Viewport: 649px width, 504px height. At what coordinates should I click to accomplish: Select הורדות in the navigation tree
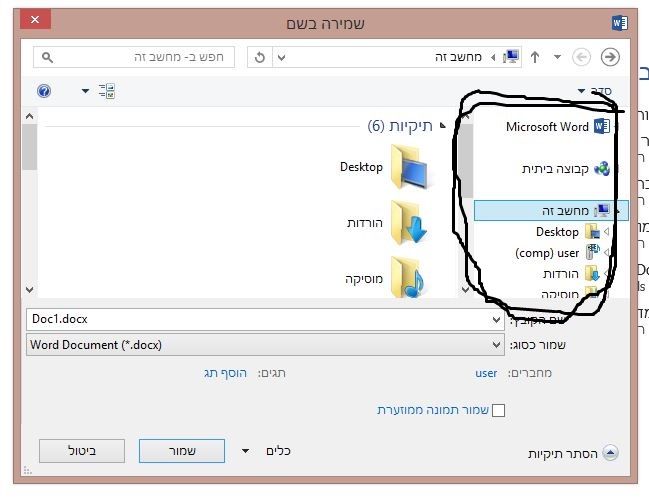571,274
